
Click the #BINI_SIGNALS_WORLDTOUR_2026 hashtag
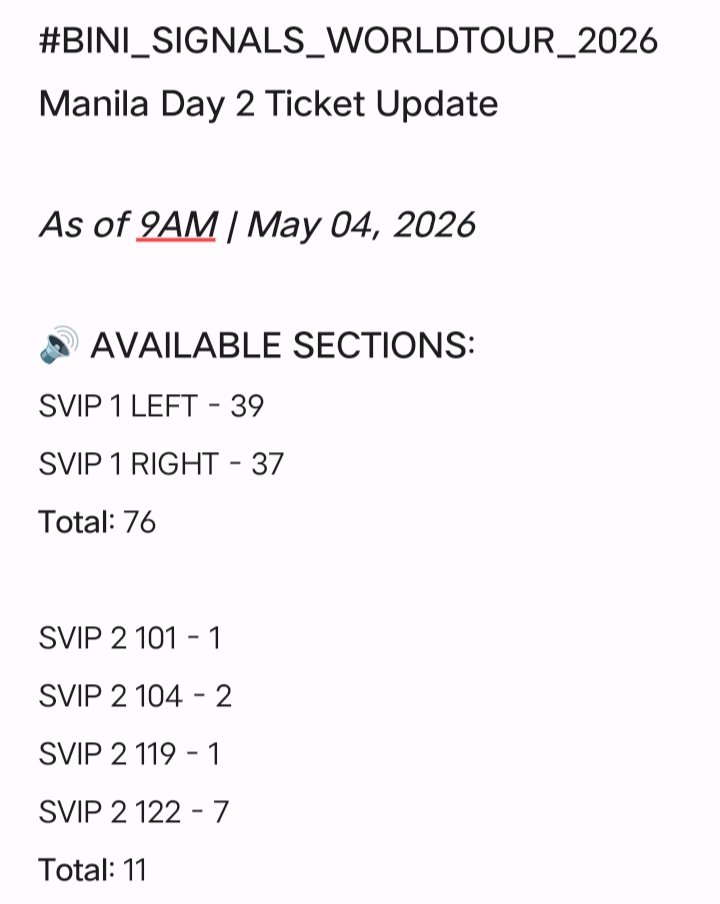click(348, 42)
